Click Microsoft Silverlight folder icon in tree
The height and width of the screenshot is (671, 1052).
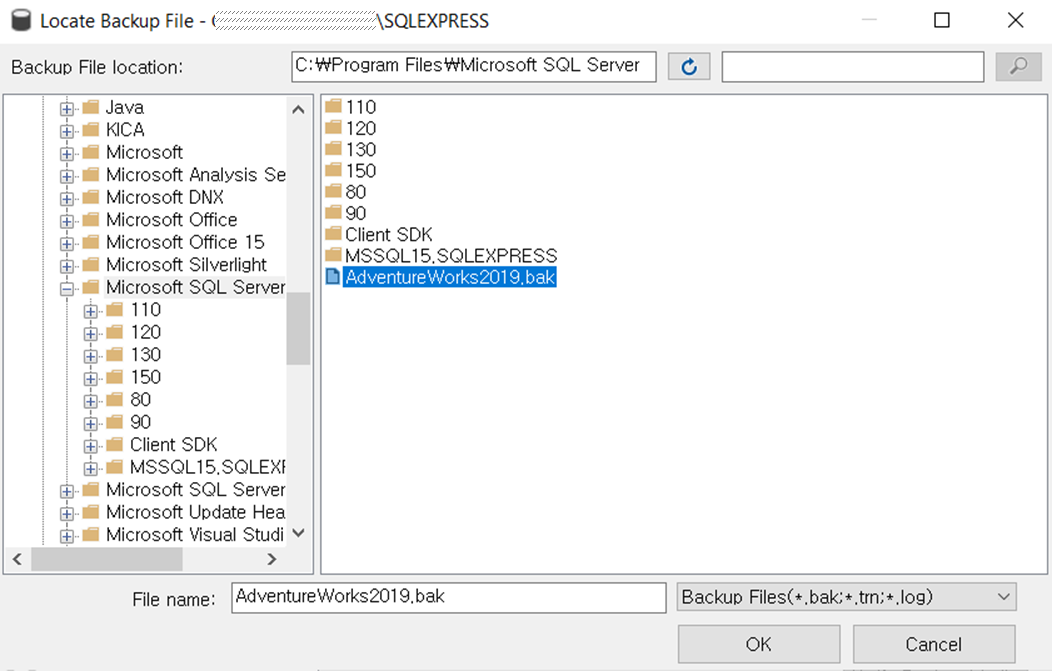91,264
